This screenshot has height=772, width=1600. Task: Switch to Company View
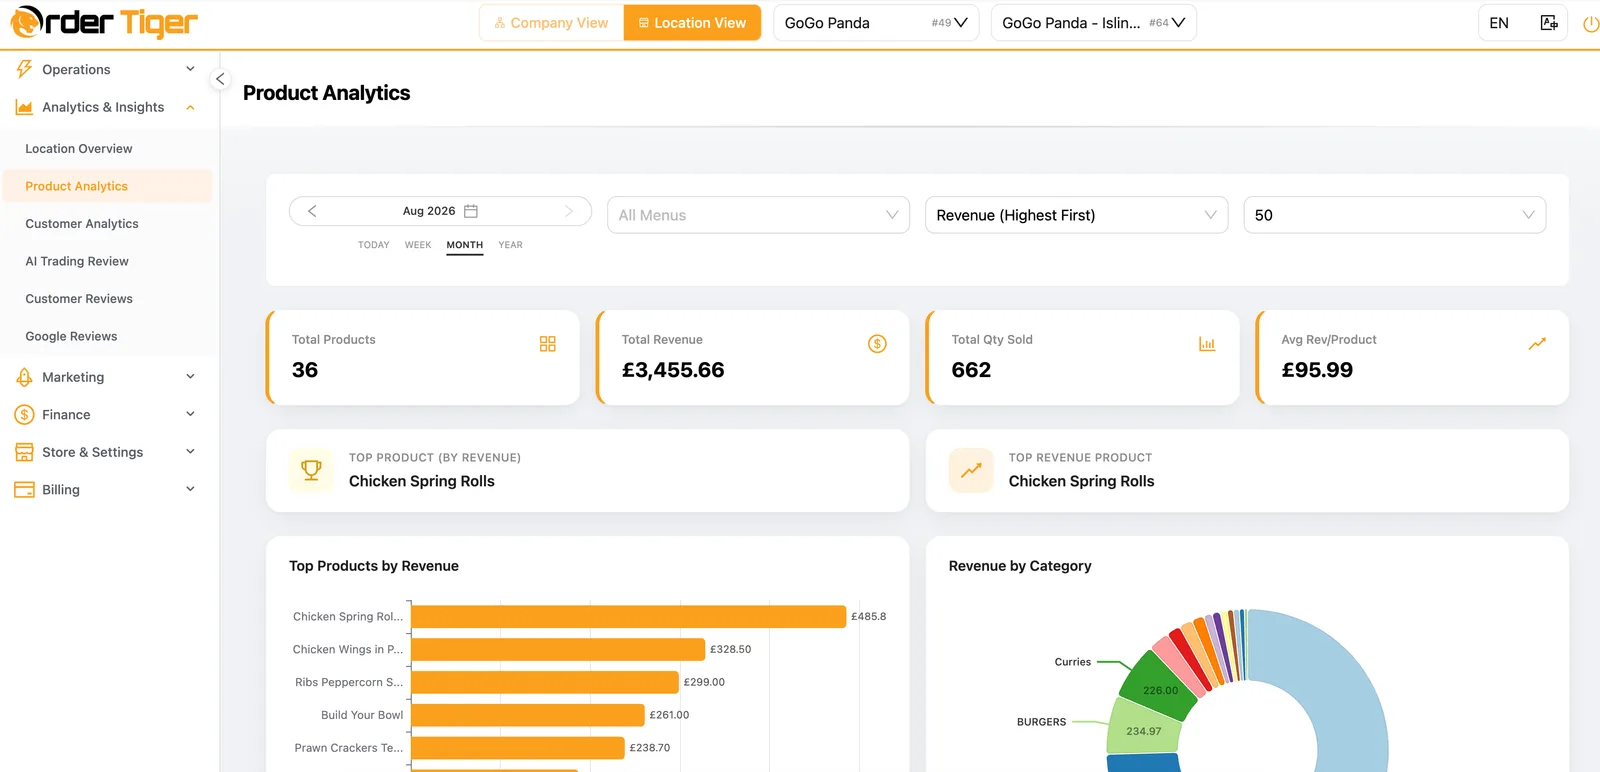[x=551, y=23]
